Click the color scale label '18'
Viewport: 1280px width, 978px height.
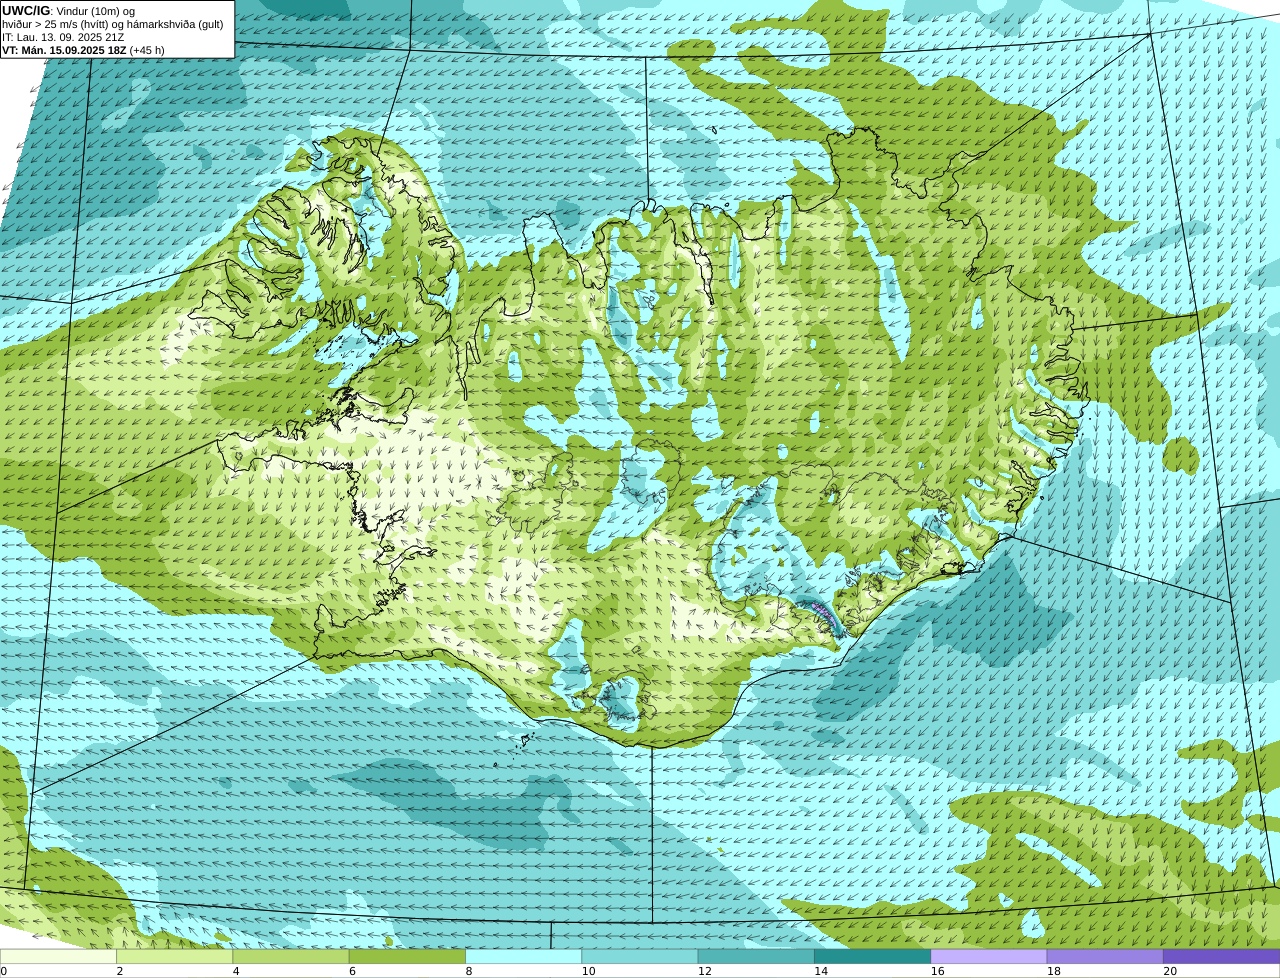(1054, 971)
